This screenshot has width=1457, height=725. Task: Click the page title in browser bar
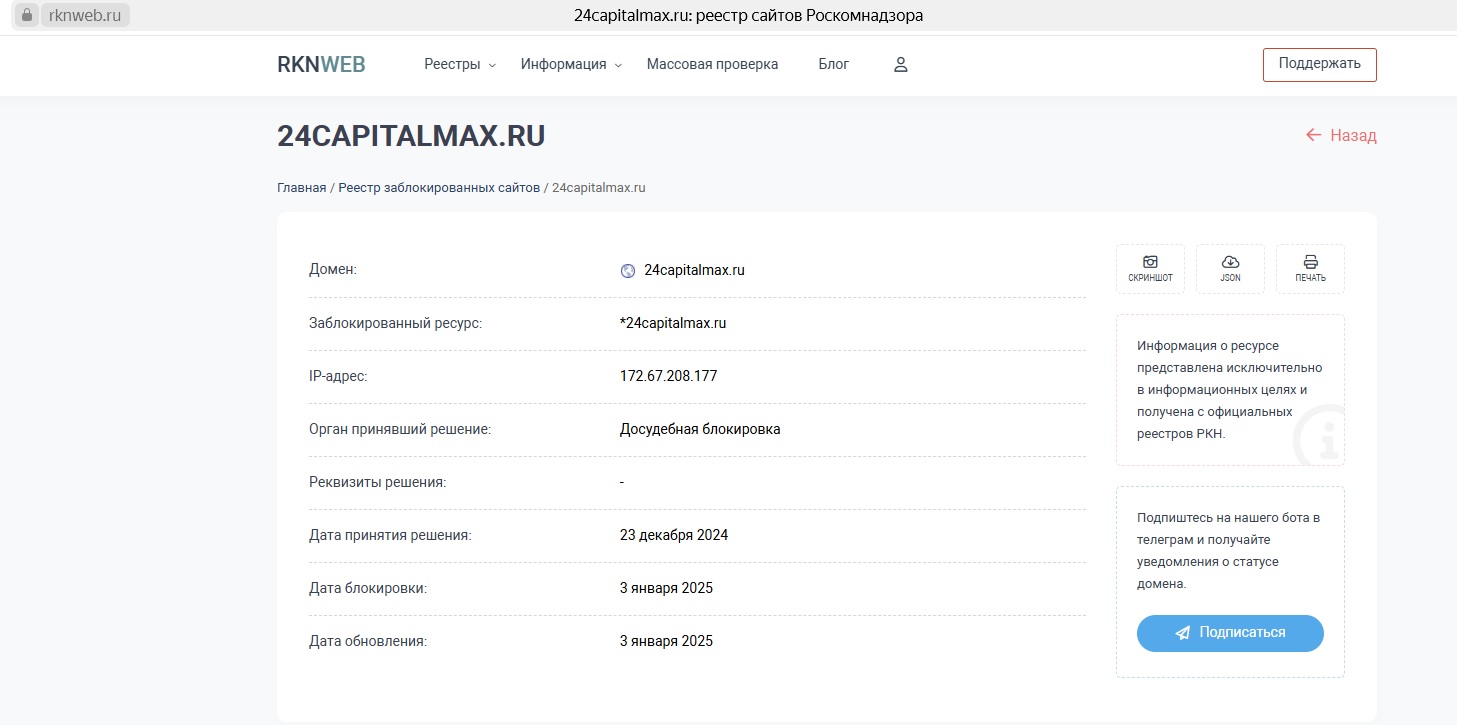click(749, 15)
